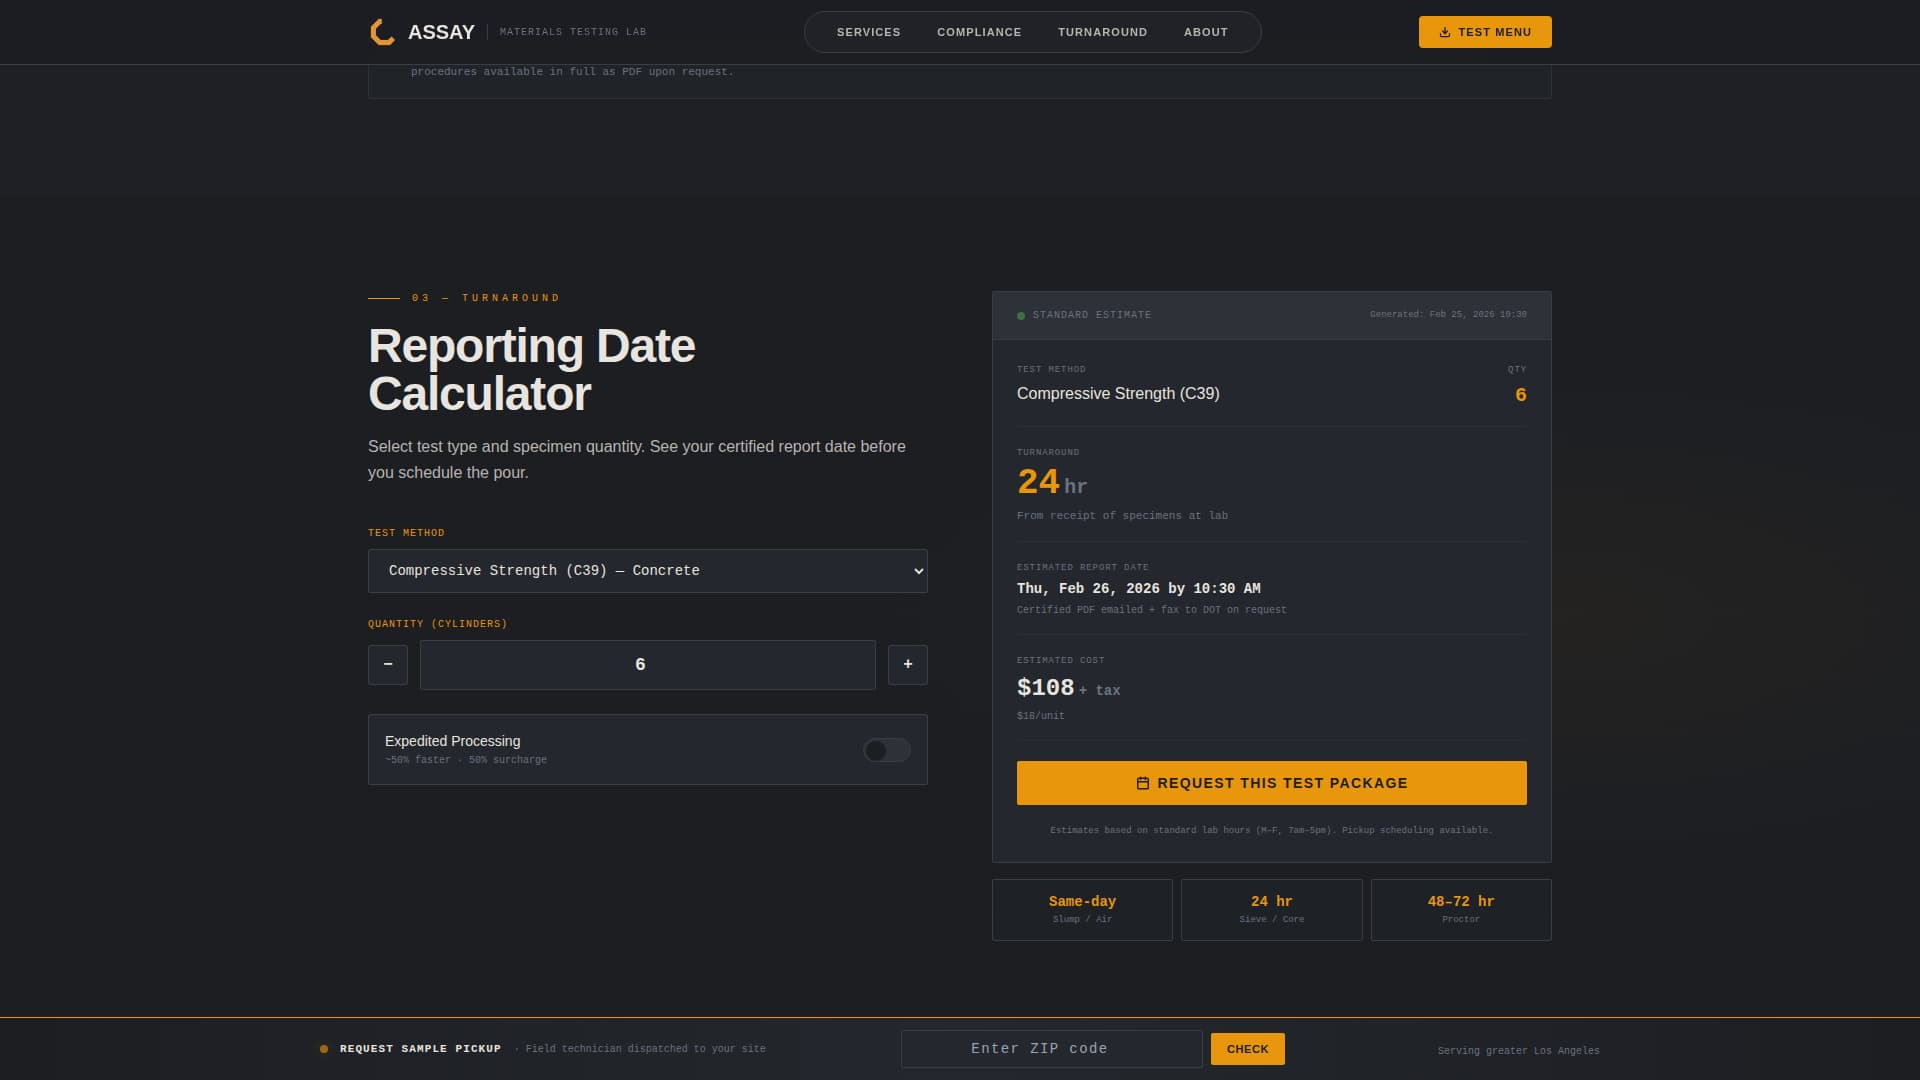Viewport: 1920px width, 1080px height.
Task: Click the Expedited Processing toggle knob
Action: [x=878, y=749]
